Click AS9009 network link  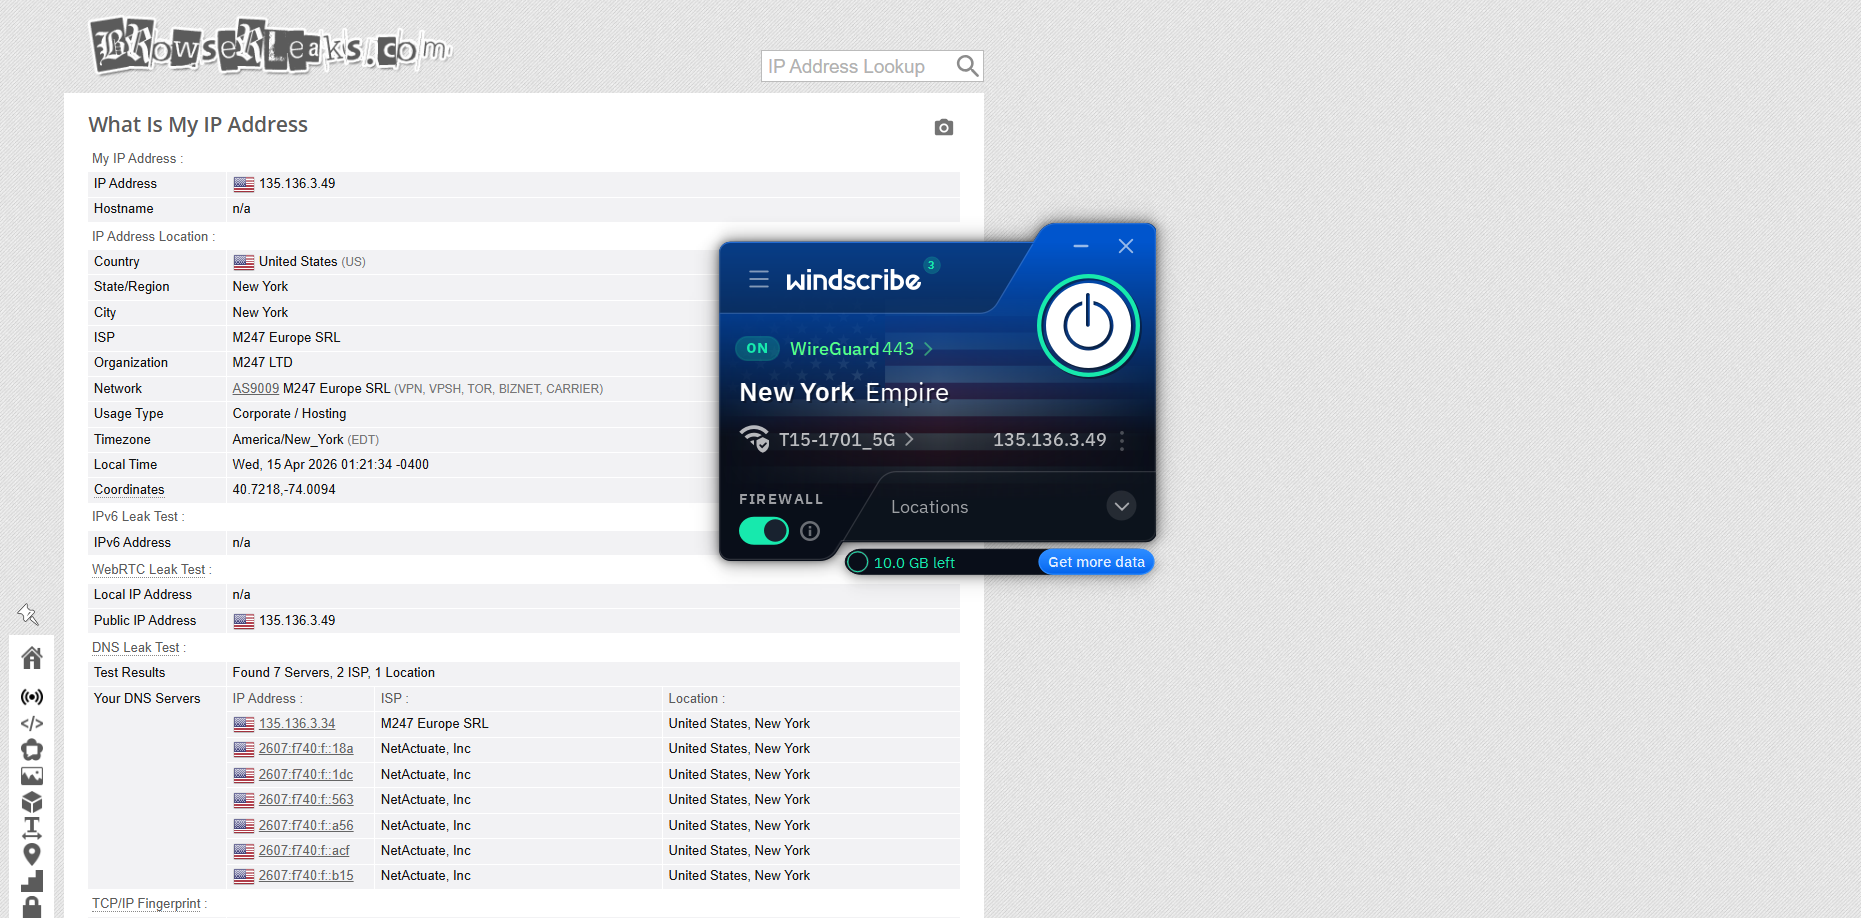(256, 388)
